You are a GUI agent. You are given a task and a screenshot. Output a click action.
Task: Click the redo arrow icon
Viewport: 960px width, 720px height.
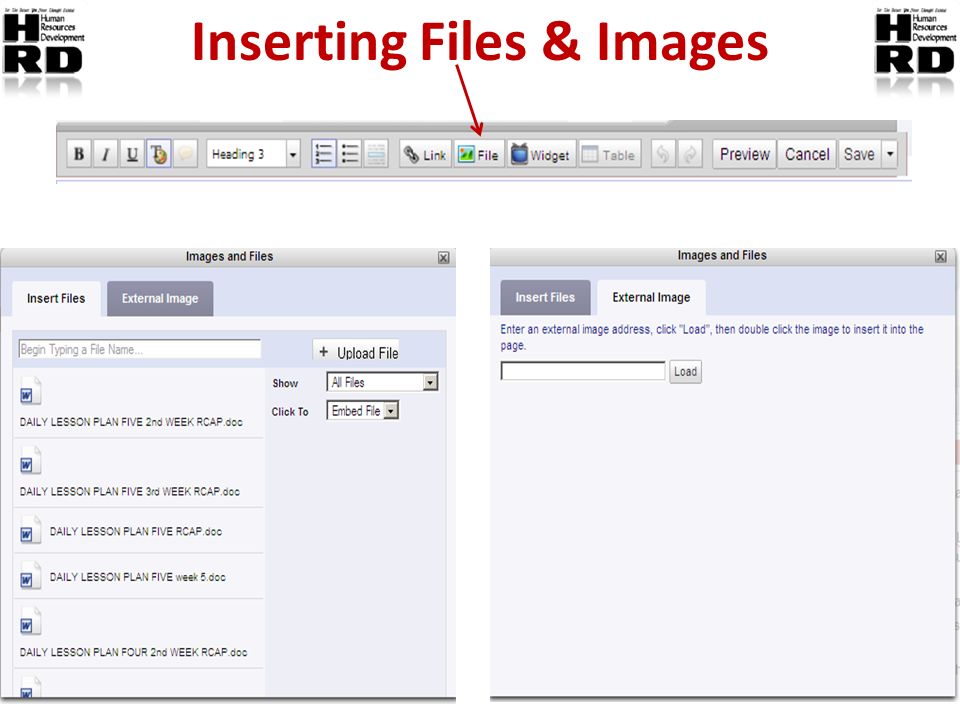pos(689,154)
